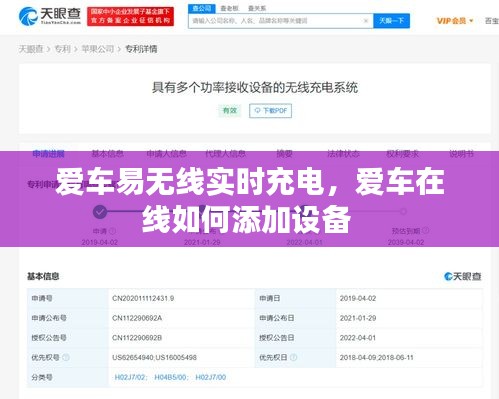This screenshot has width=499, height=399.
Task: Click the 申请日 value 2019-04-02 in the table
Action: point(358,298)
